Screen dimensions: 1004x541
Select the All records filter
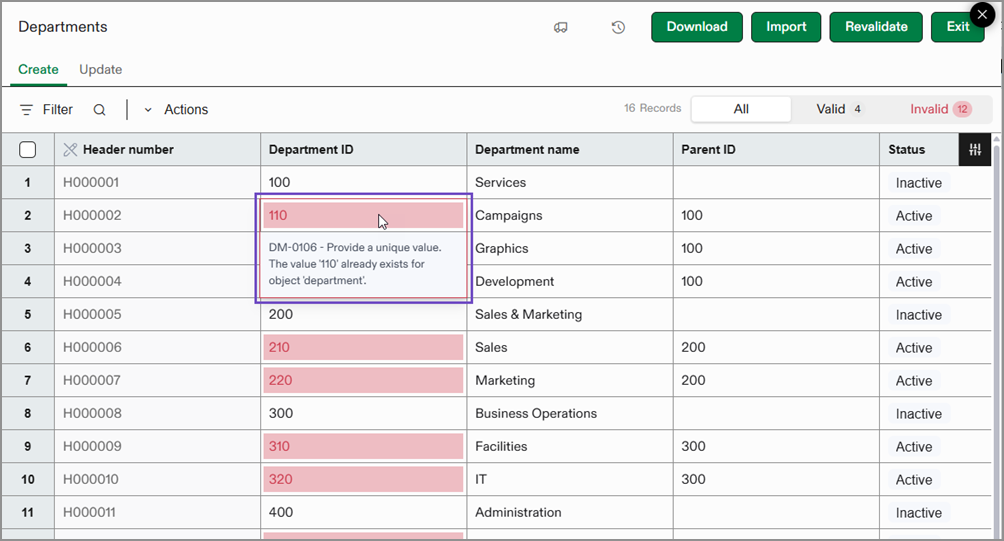(x=741, y=109)
